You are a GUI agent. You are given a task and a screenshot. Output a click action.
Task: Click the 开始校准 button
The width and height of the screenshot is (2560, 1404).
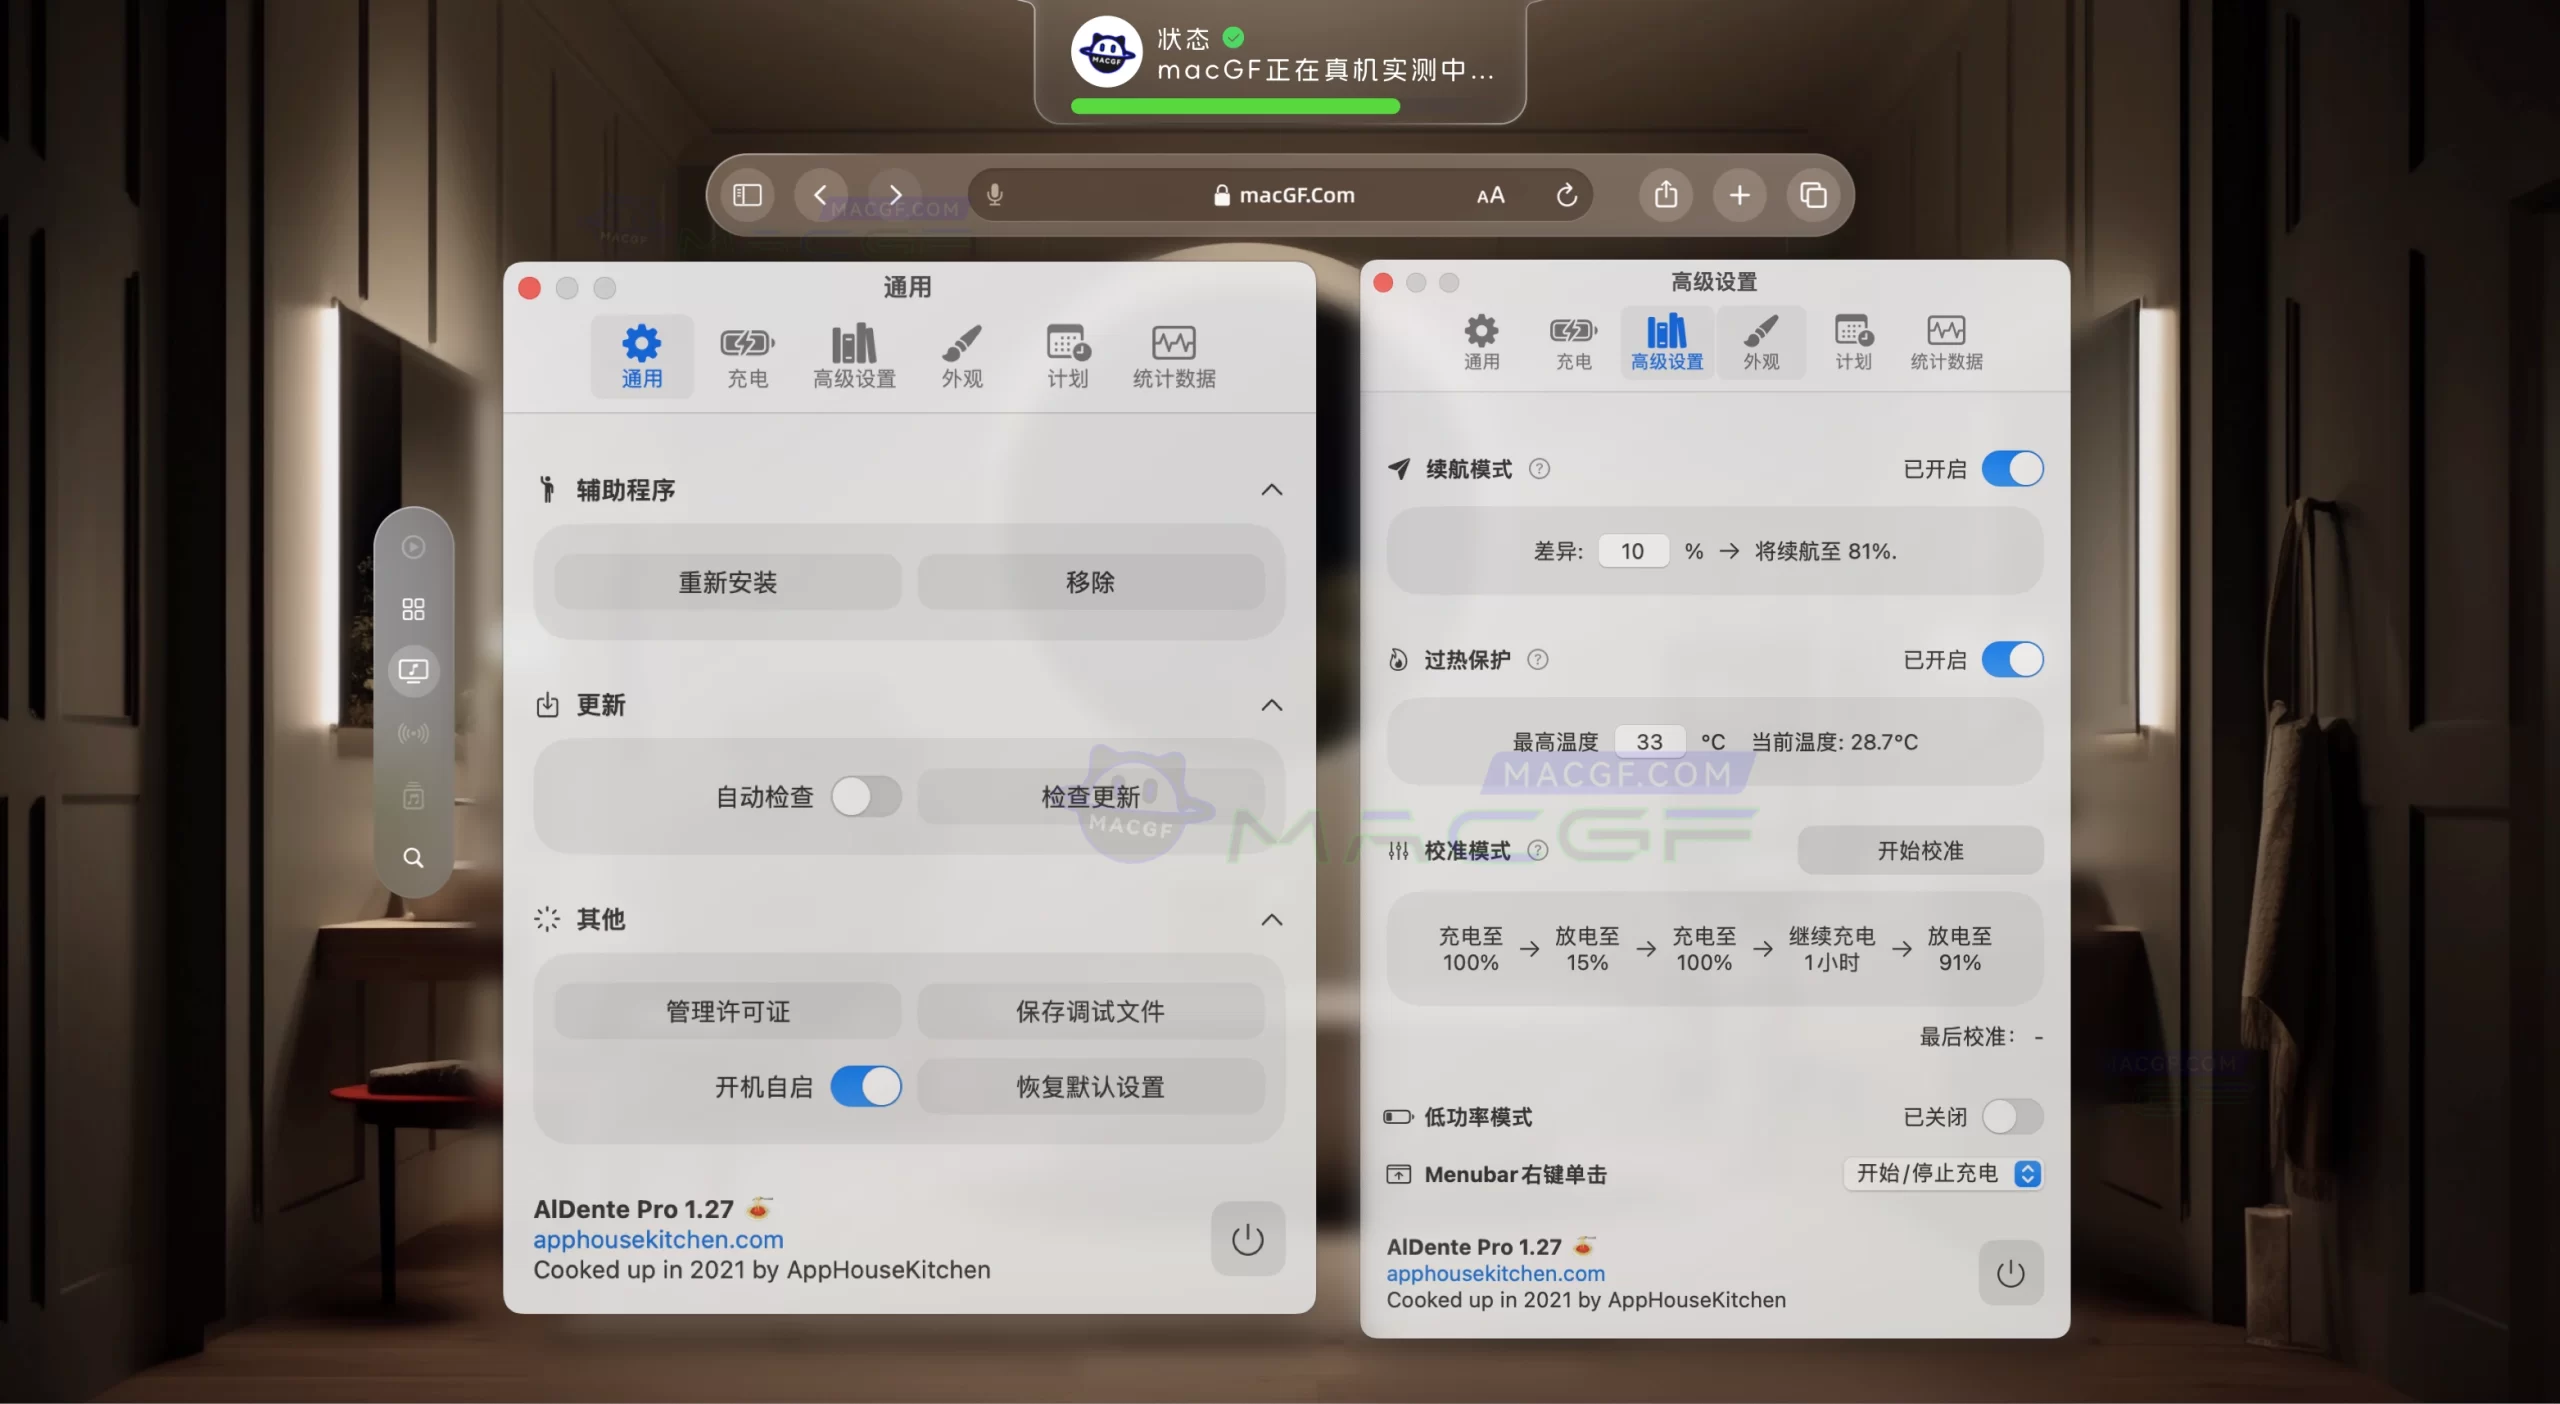click(1919, 851)
